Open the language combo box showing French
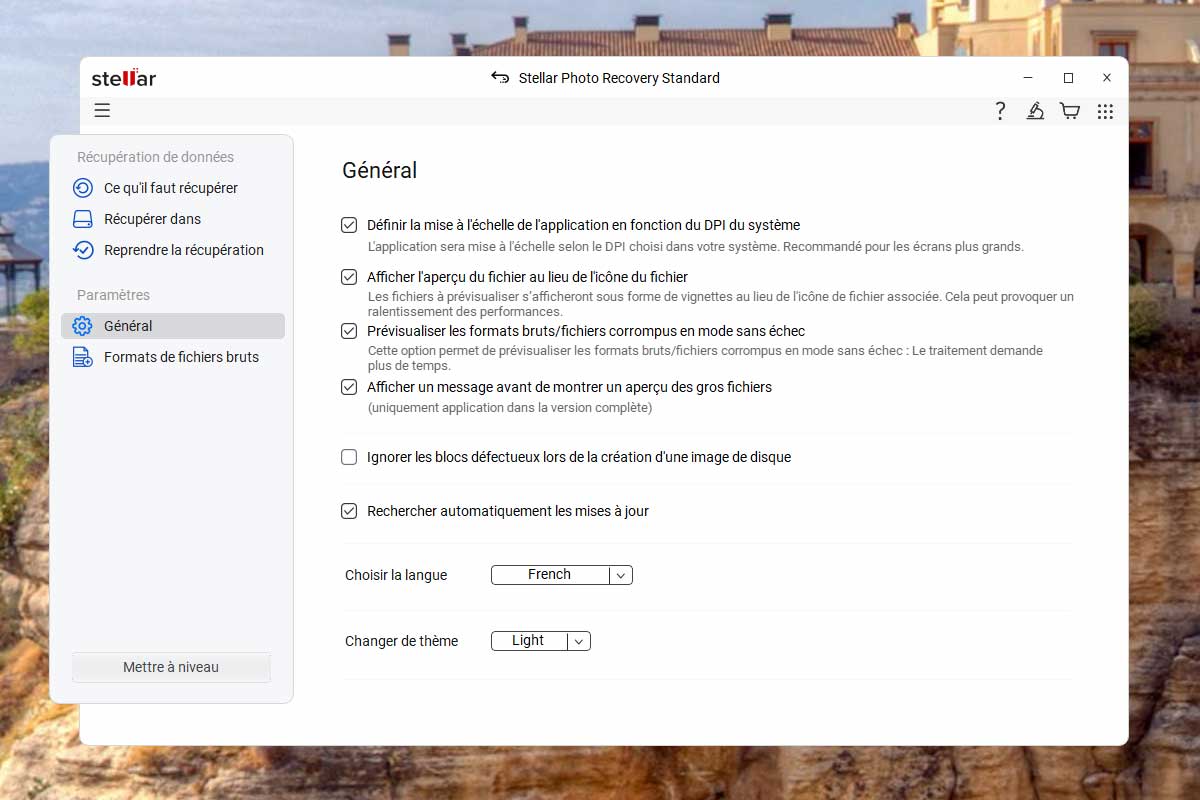 (x=550, y=575)
